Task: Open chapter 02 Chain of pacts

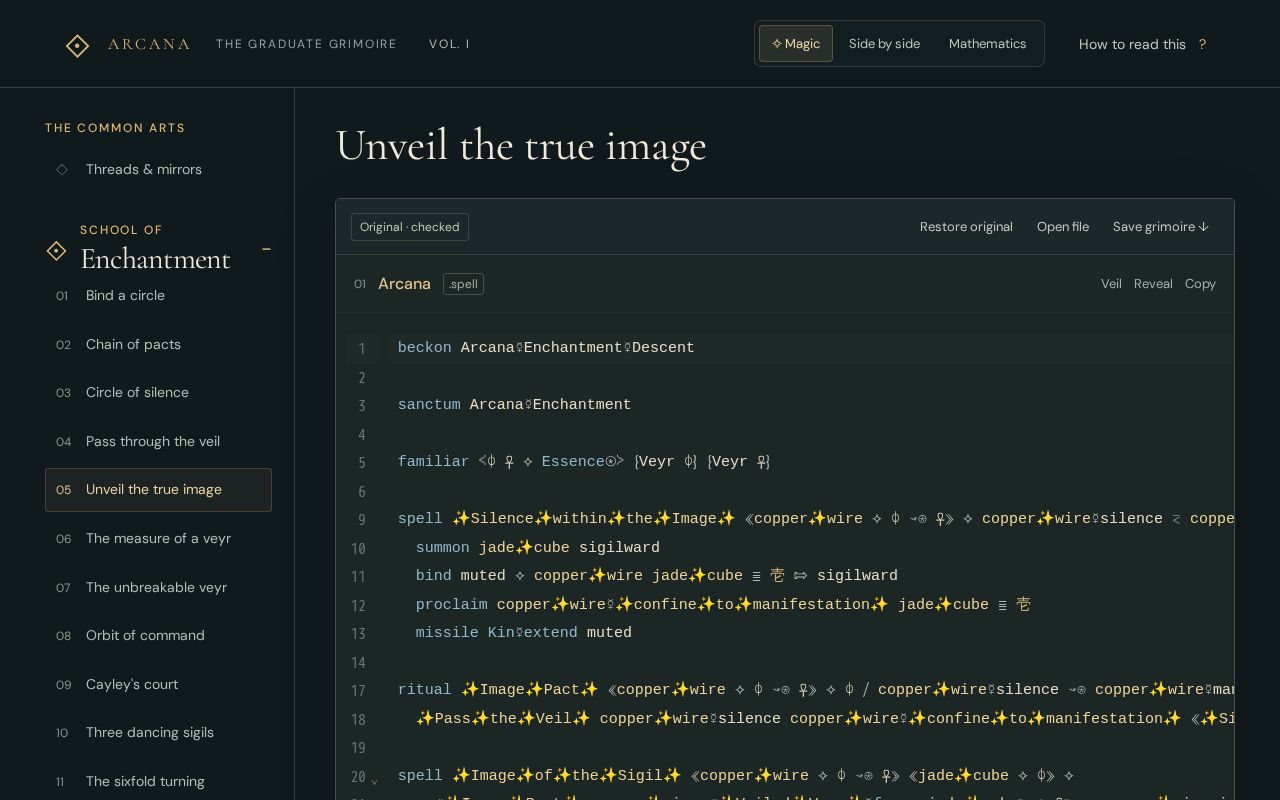Action: tap(158, 344)
